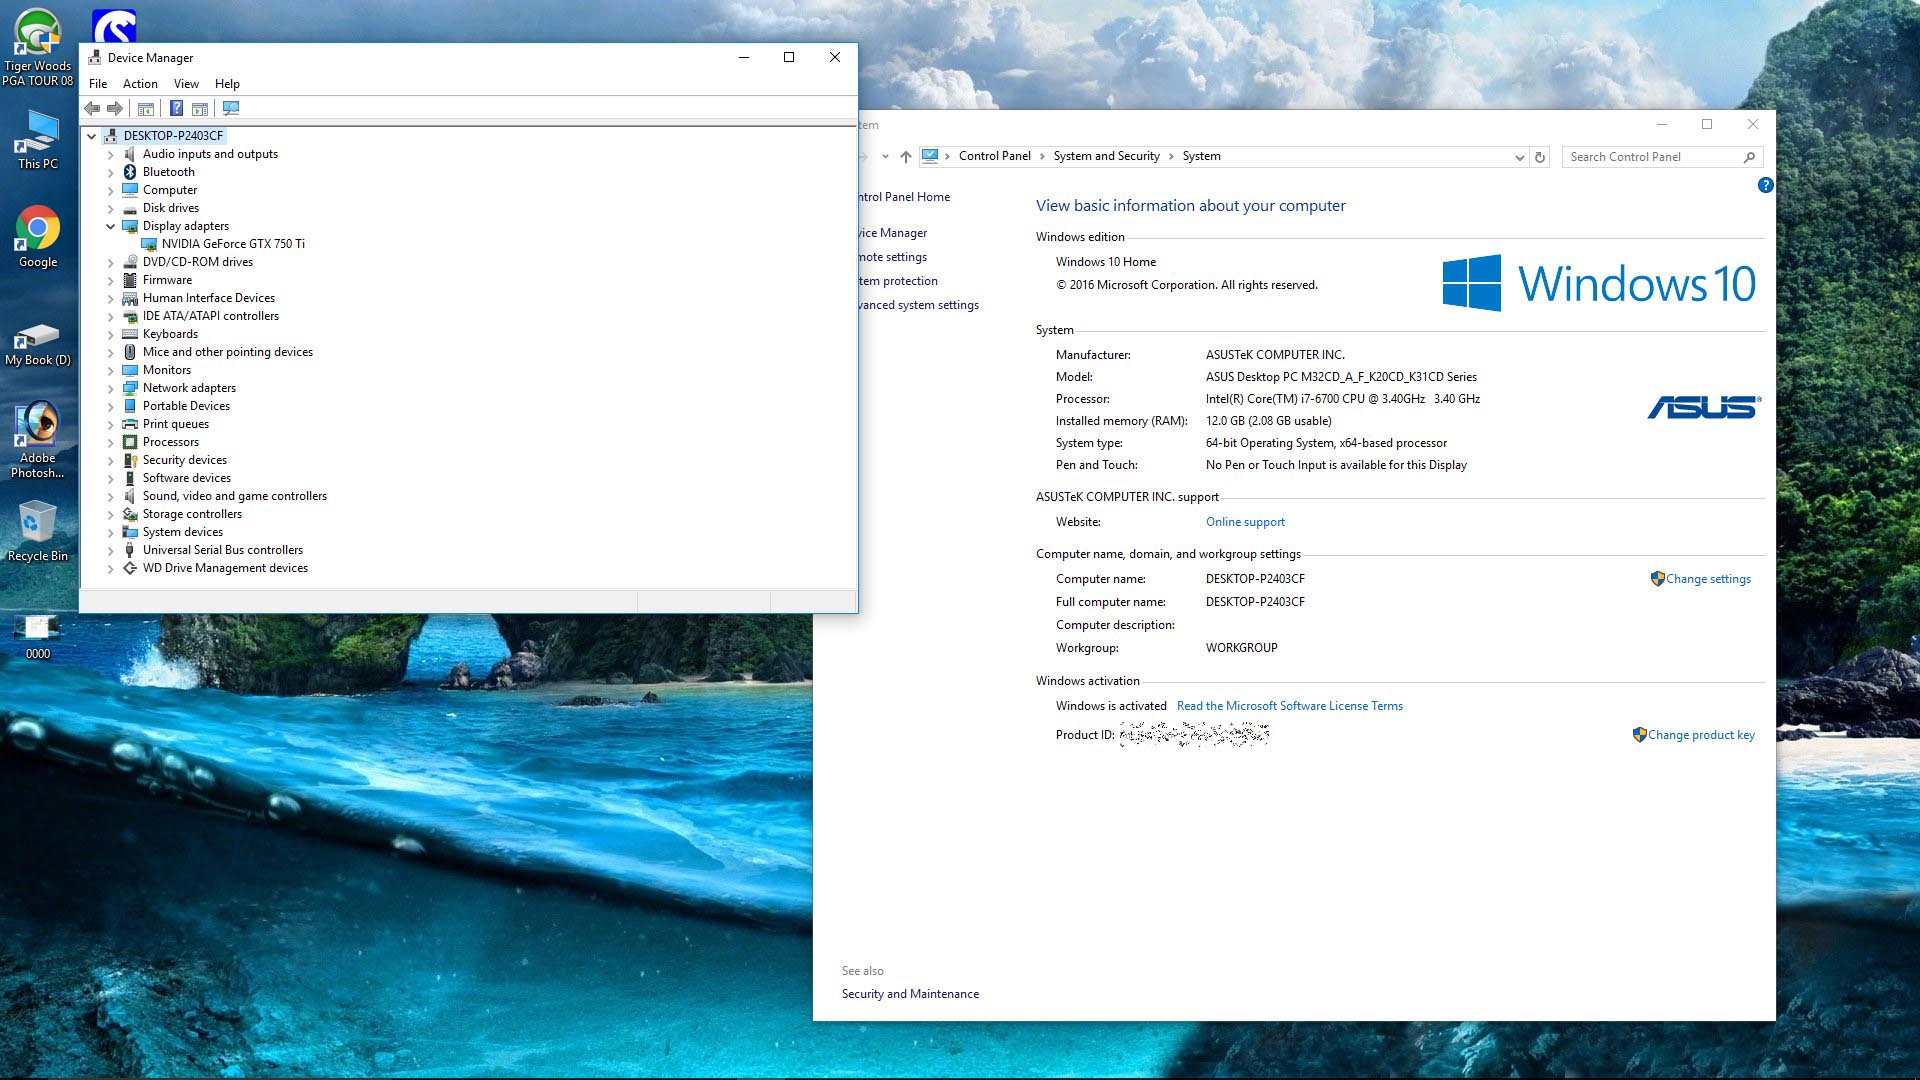This screenshot has height=1080, width=1920.
Task: Select the Bluetooth category icon
Action: [130, 172]
